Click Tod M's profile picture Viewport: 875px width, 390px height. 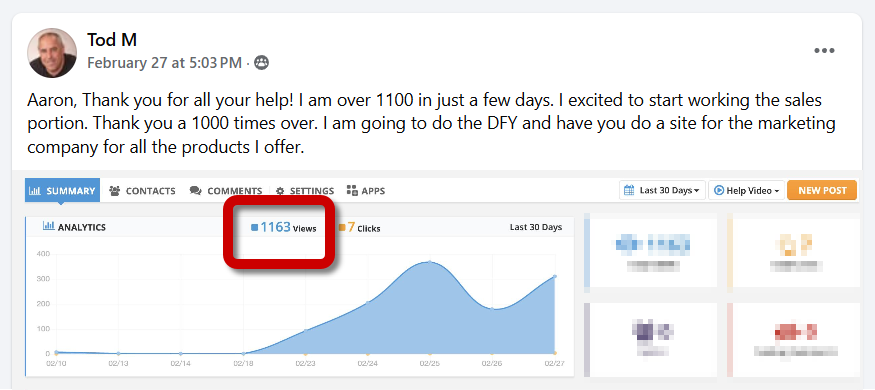pos(52,53)
